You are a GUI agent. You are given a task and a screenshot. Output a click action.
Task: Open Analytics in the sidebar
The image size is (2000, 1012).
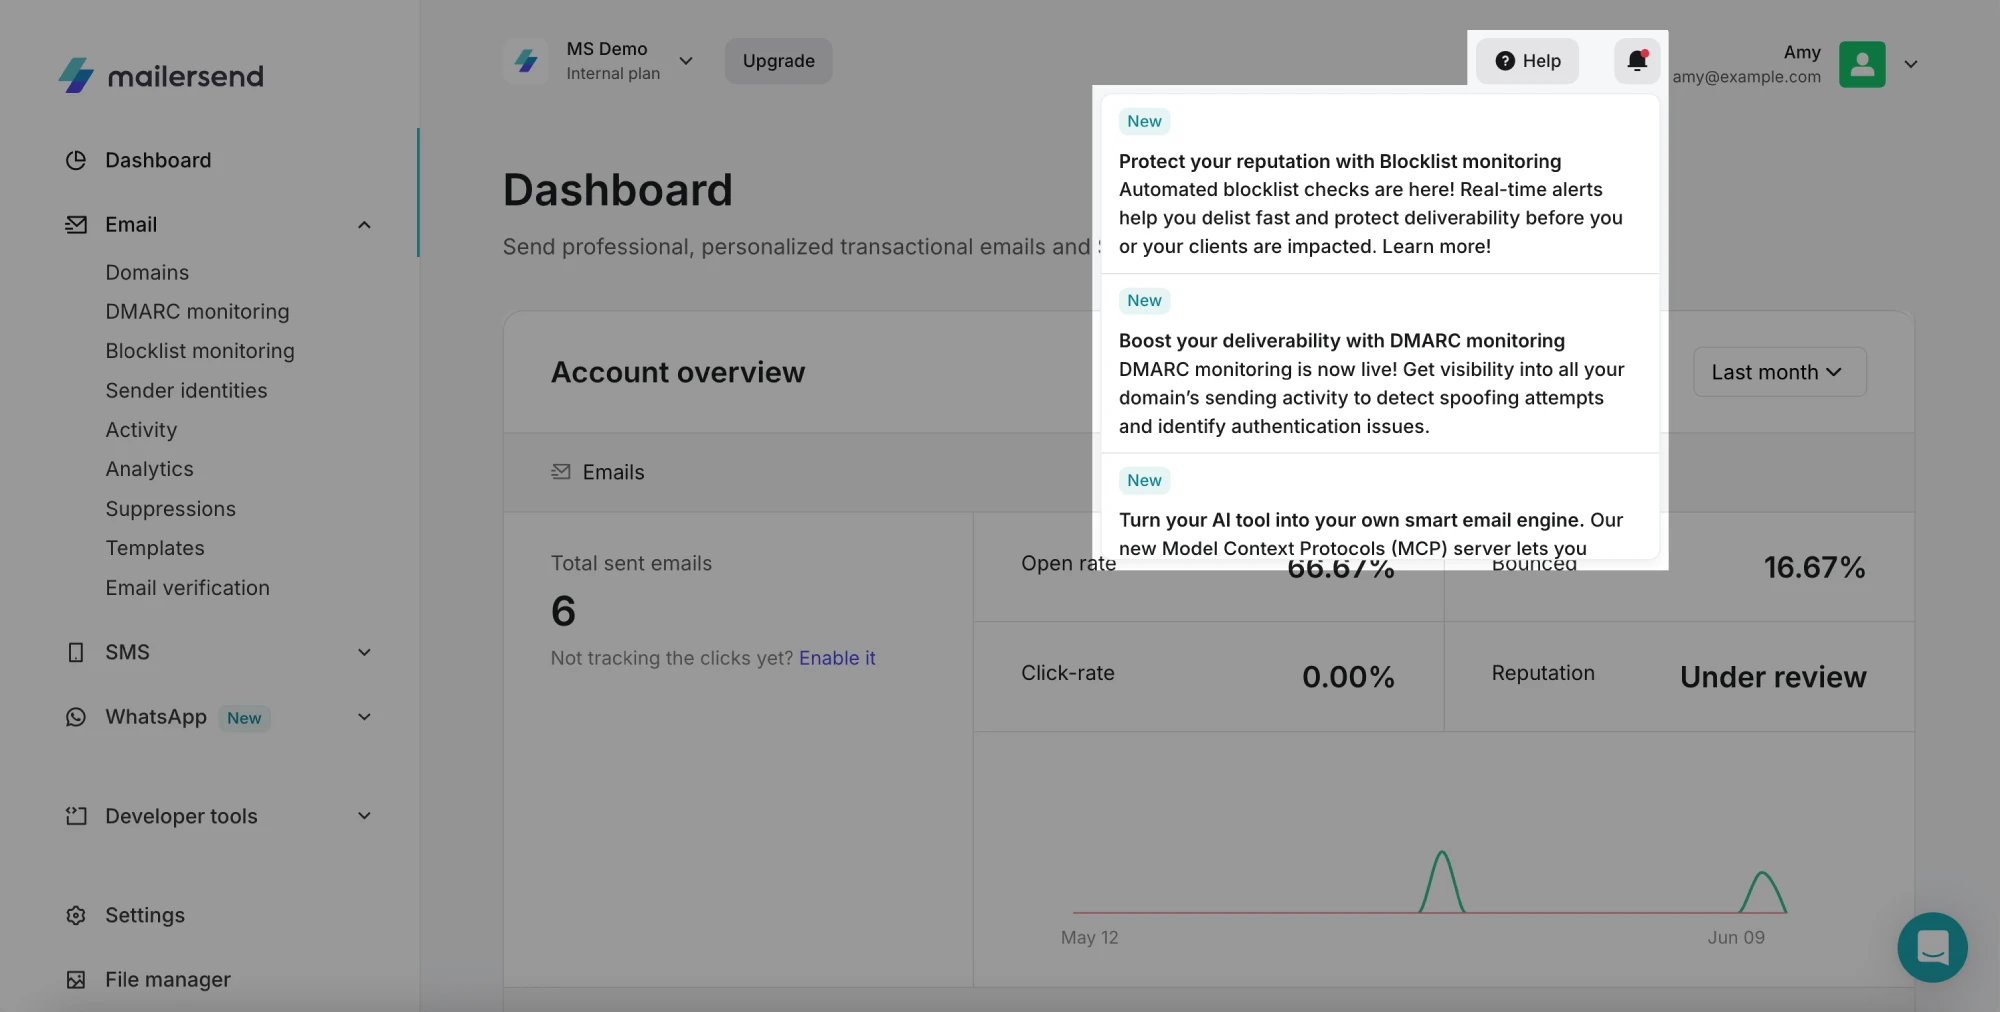(149, 469)
